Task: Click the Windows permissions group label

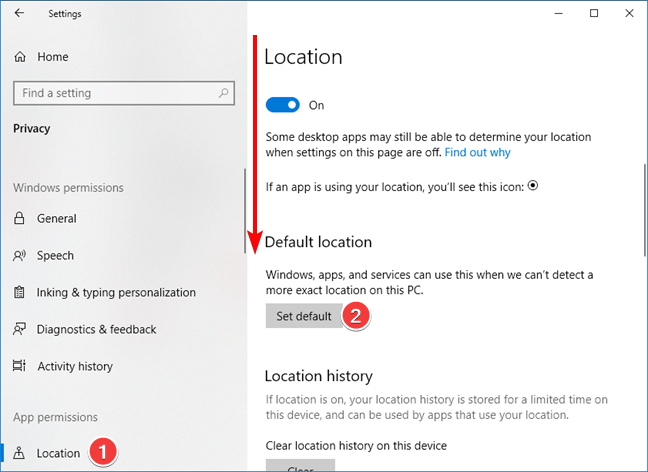Action: coord(68,188)
